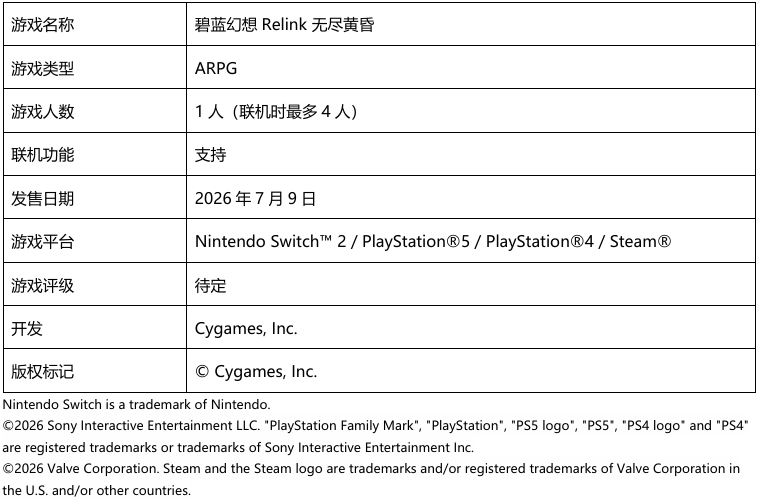Screen dimensions: 757x500
Task: Click the 游戏类型 label cell
Action: coord(43,68)
